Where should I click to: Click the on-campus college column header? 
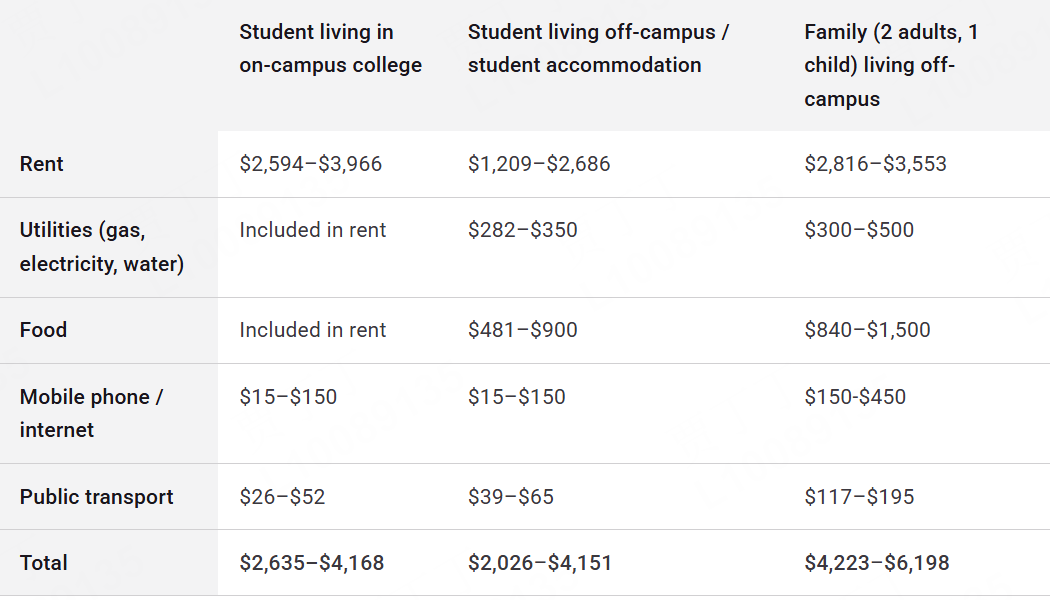coord(330,49)
